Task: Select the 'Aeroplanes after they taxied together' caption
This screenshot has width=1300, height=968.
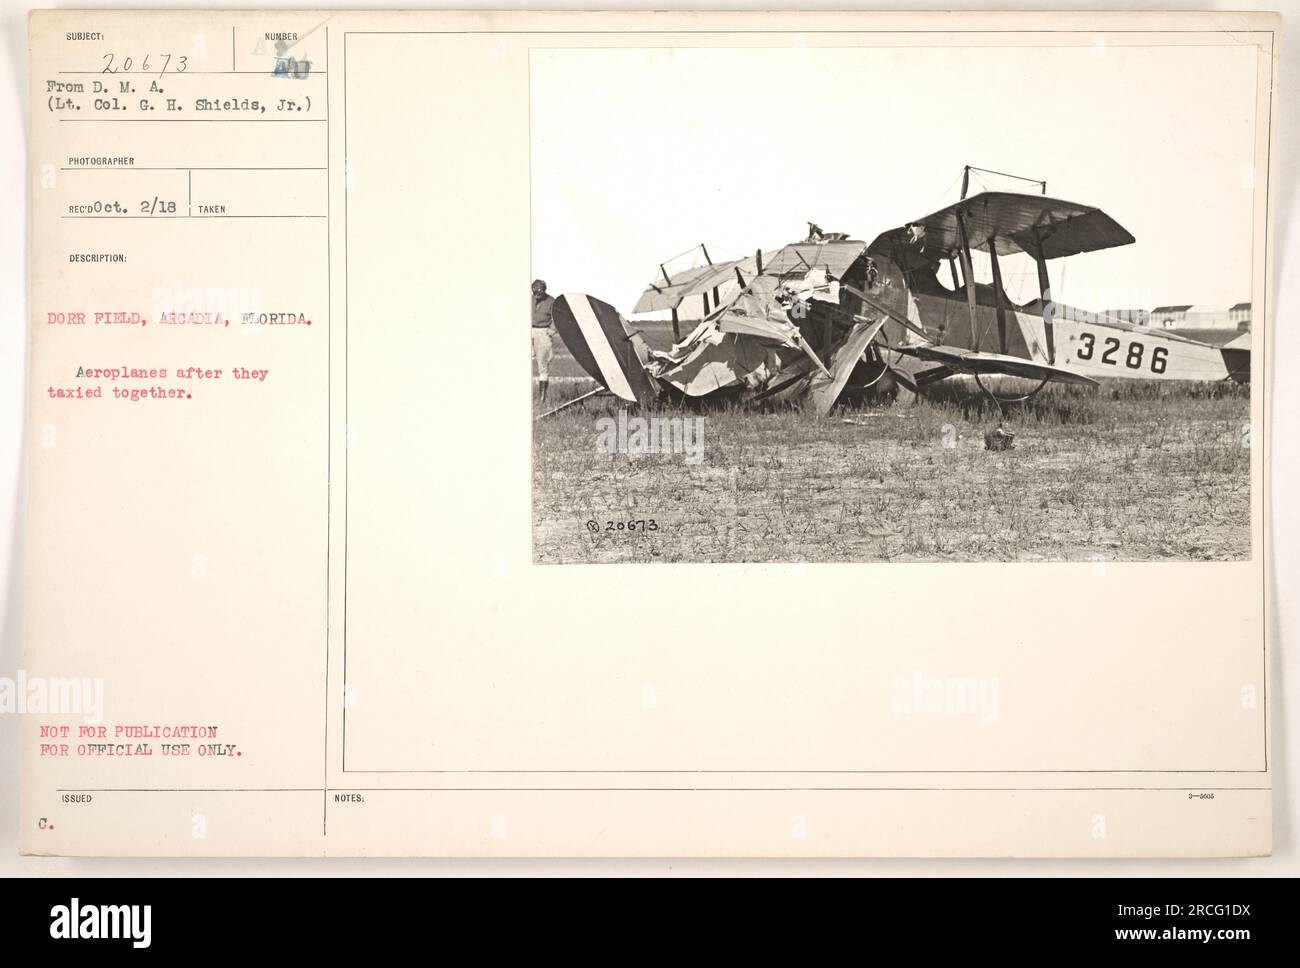Action: pyautogui.click(x=157, y=382)
